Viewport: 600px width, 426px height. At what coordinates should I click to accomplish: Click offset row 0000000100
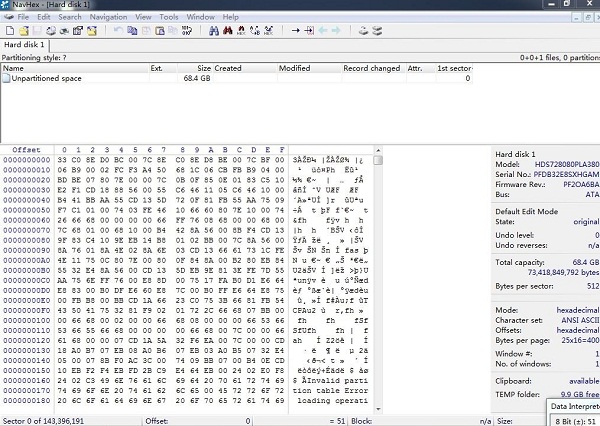click(x=27, y=320)
